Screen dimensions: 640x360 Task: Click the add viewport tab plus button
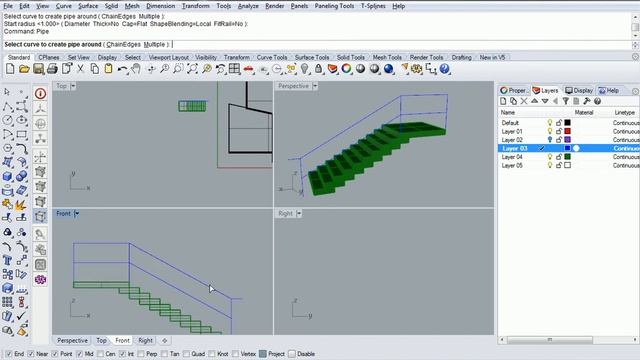164,340
